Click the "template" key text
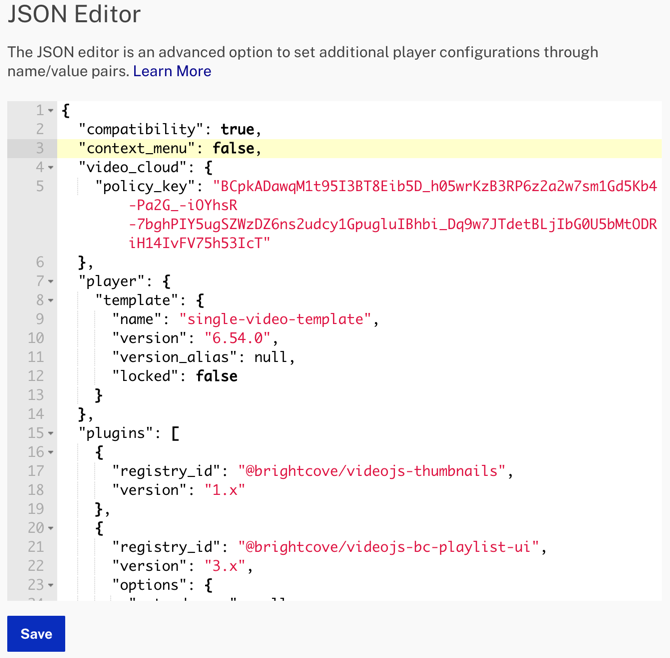Screen dimensions: 670x658 pyautogui.click(x=137, y=300)
